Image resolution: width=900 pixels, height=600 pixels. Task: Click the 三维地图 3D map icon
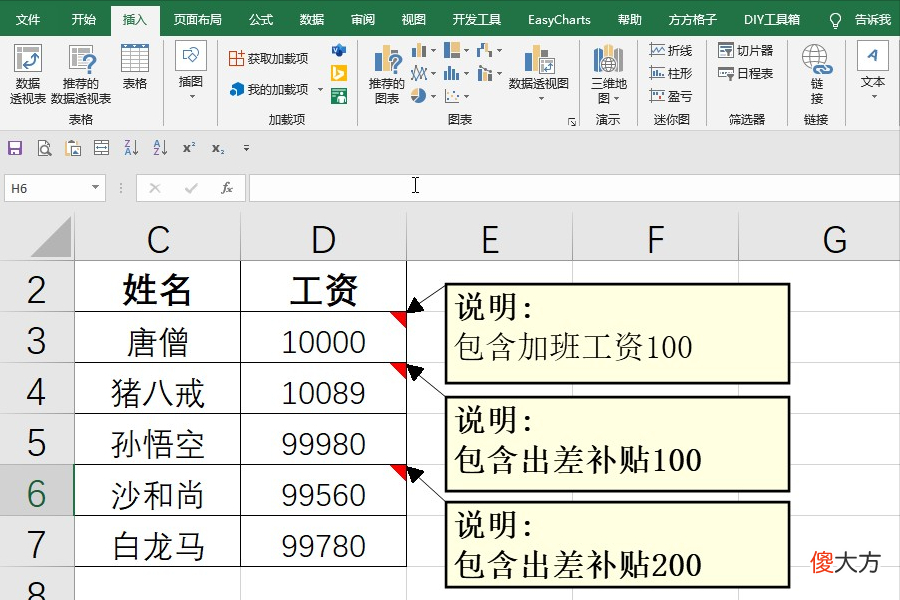click(x=608, y=75)
